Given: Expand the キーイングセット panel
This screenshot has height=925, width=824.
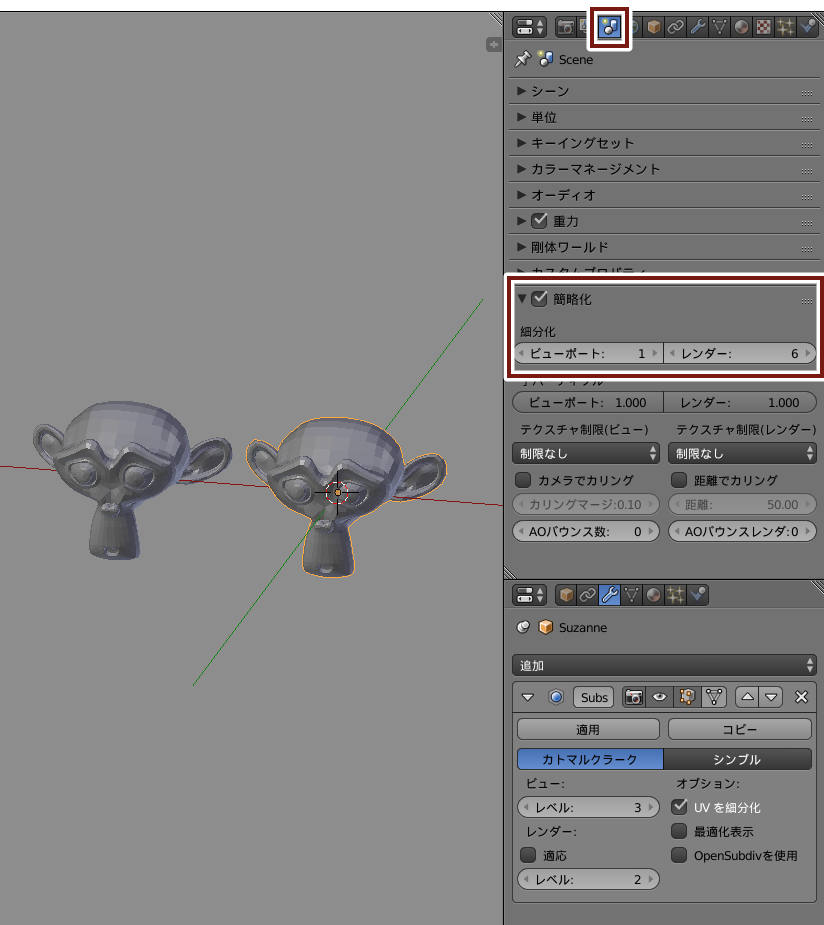Looking at the screenshot, I should [x=521, y=143].
